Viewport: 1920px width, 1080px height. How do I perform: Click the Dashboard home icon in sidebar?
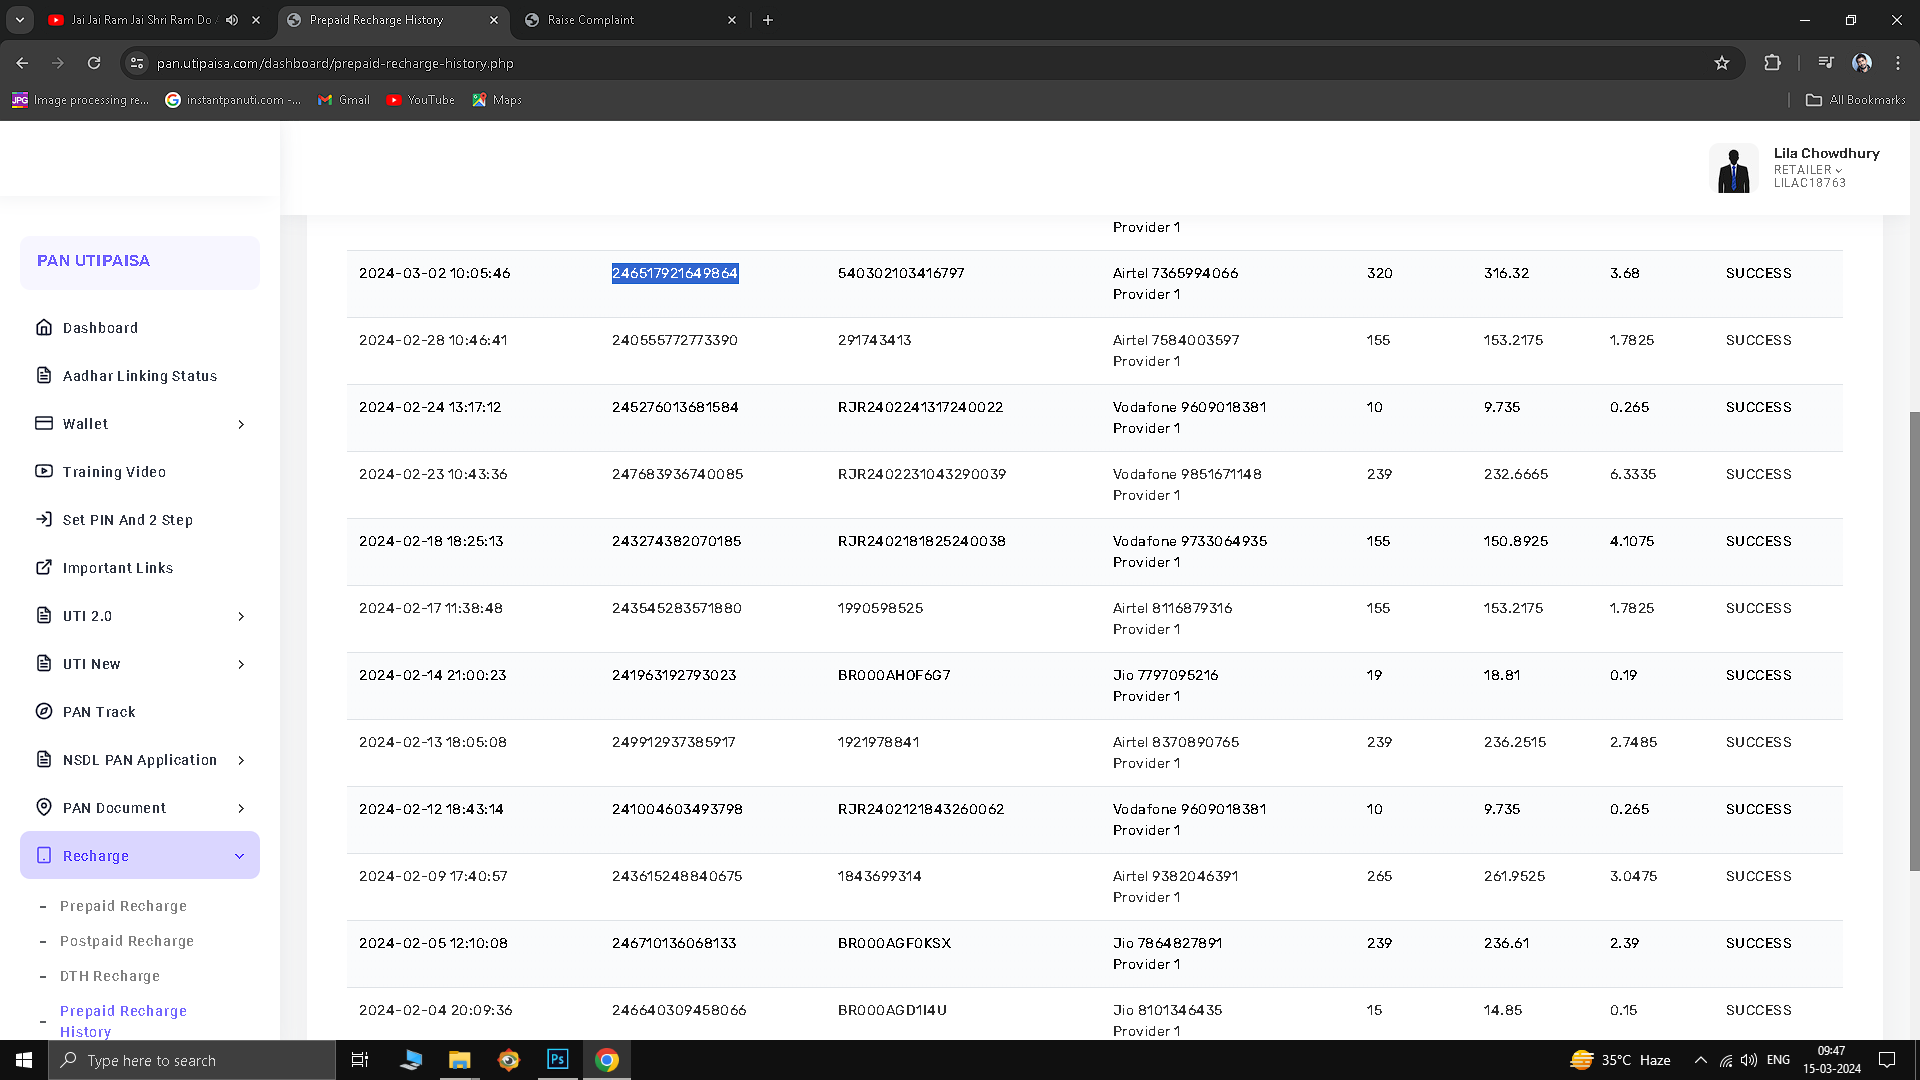tap(44, 327)
